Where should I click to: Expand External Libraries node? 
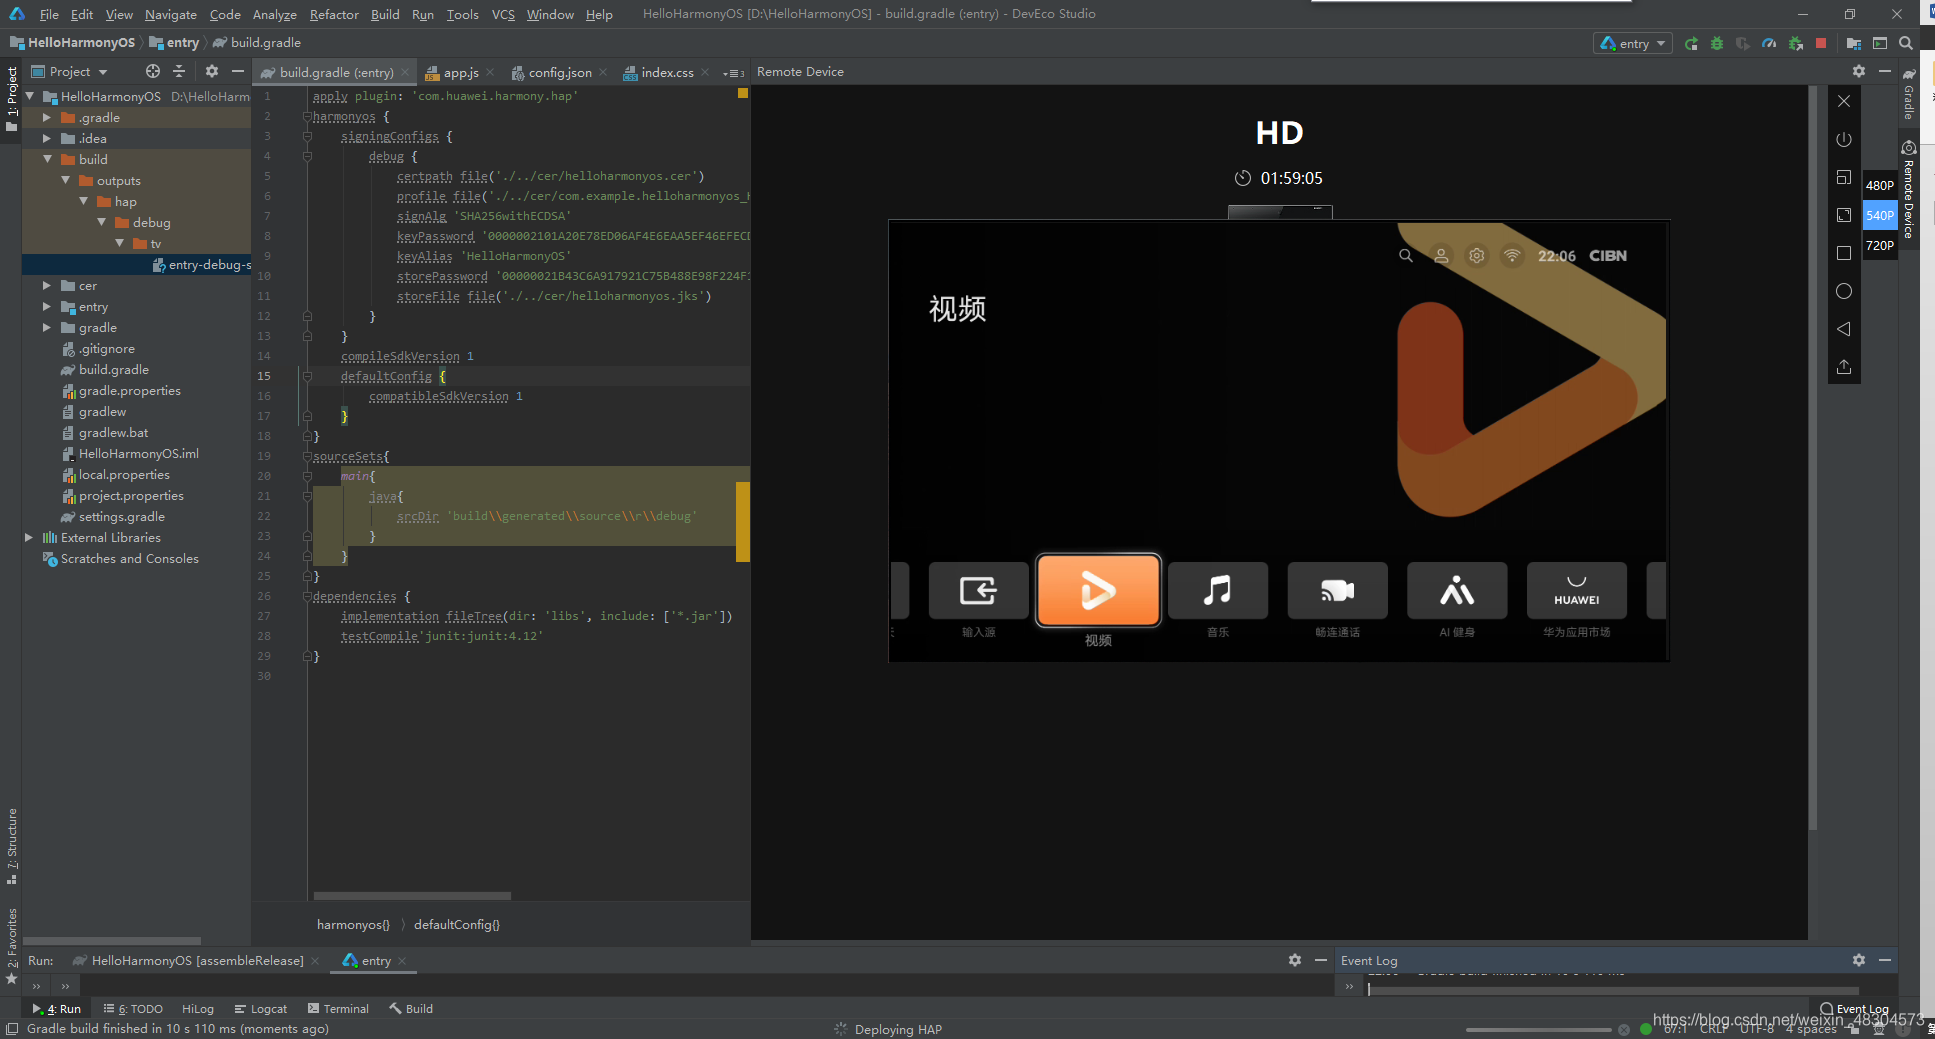28,538
